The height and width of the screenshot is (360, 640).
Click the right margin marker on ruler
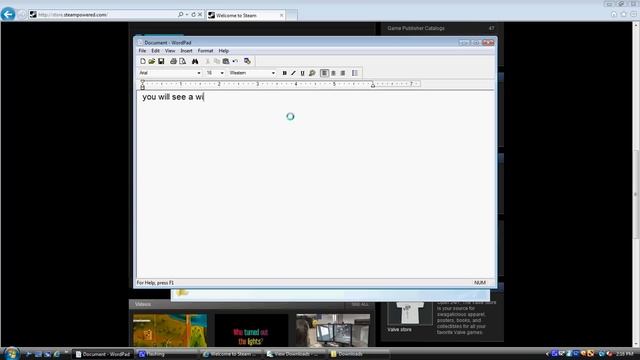tap(373, 85)
